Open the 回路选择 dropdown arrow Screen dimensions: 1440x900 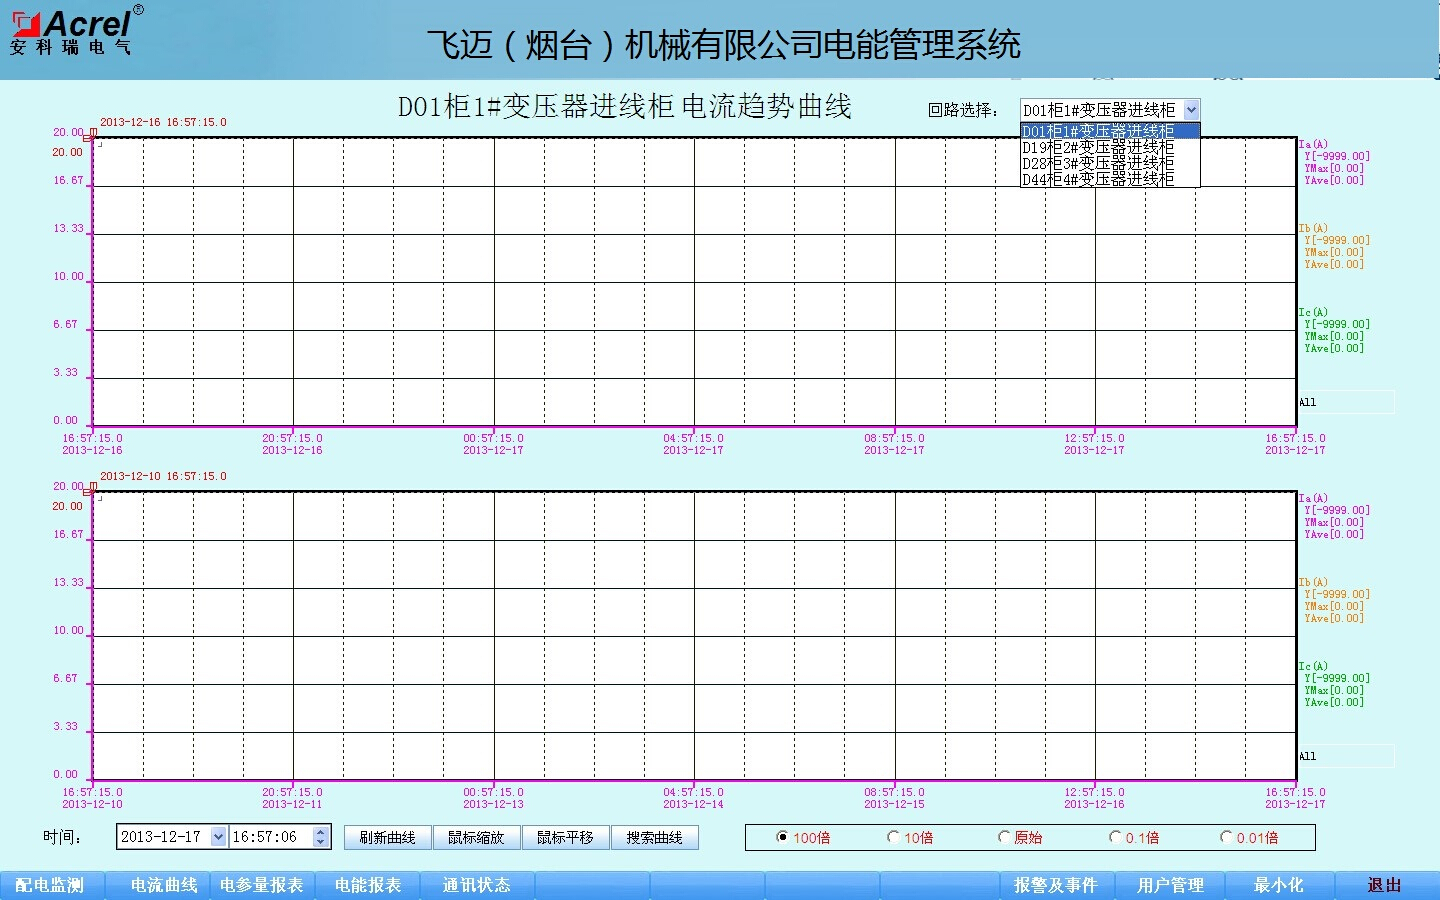pyautogui.click(x=1190, y=110)
